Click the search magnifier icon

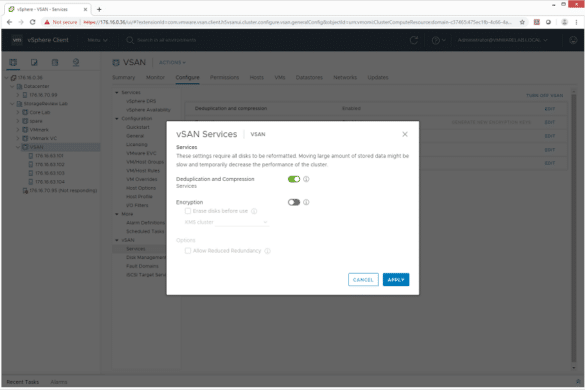pyautogui.click(x=130, y=40)
